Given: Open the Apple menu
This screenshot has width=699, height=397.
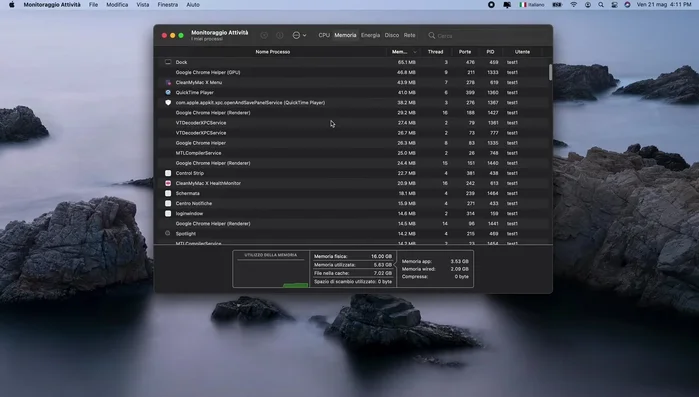Looking at the screenshot, I should (x=12, y=4).
